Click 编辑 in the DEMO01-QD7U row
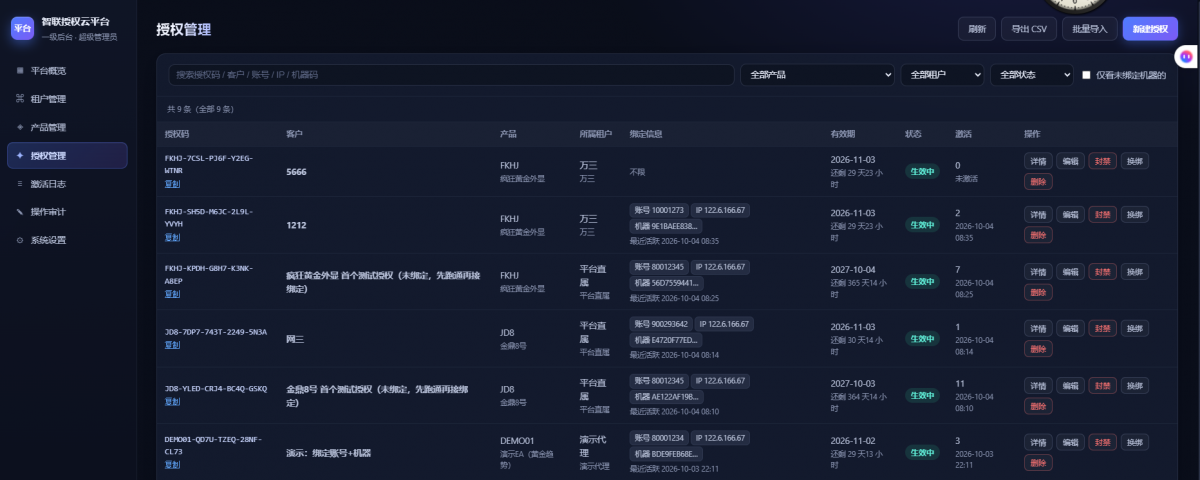Viewport: 1200px width, 480px height. (1070, 442)
